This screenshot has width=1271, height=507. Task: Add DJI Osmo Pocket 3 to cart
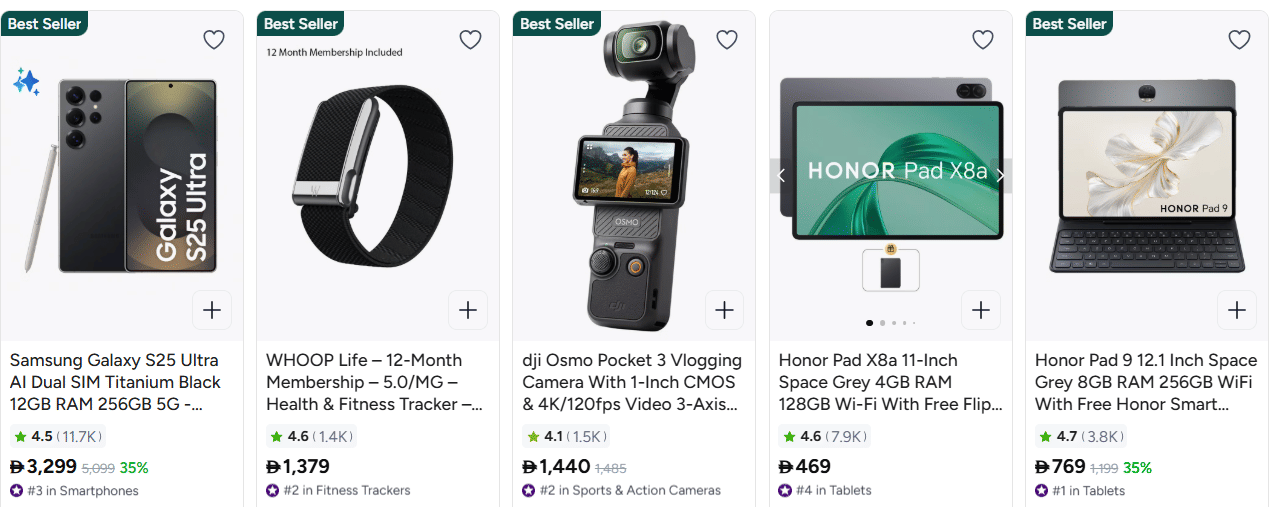724,310
